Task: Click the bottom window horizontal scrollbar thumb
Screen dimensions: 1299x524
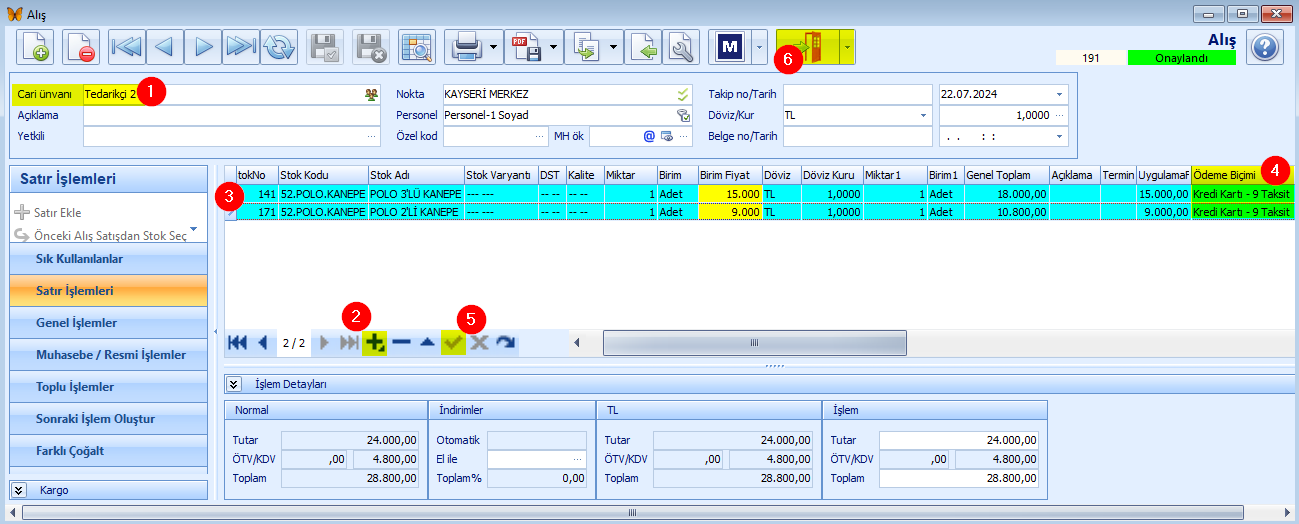Action: coord(633,512)
